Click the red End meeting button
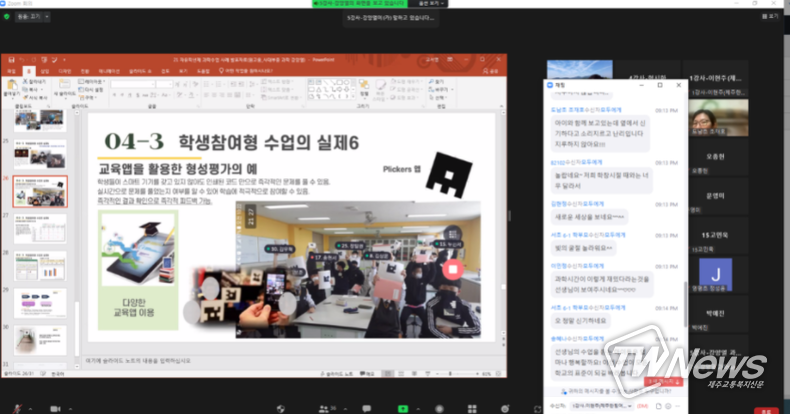Screen dimensions: 790x414 coord(765,408)
